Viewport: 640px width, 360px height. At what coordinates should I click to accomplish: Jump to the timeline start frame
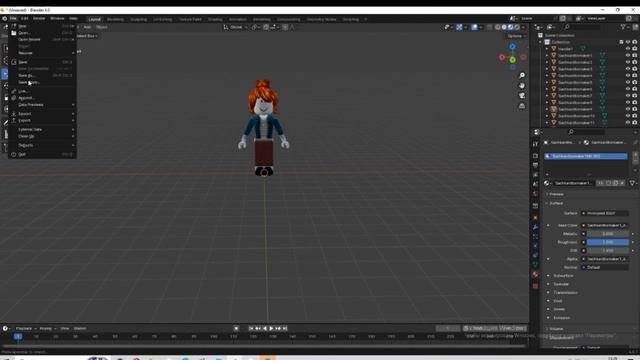(x=251, y=328)
